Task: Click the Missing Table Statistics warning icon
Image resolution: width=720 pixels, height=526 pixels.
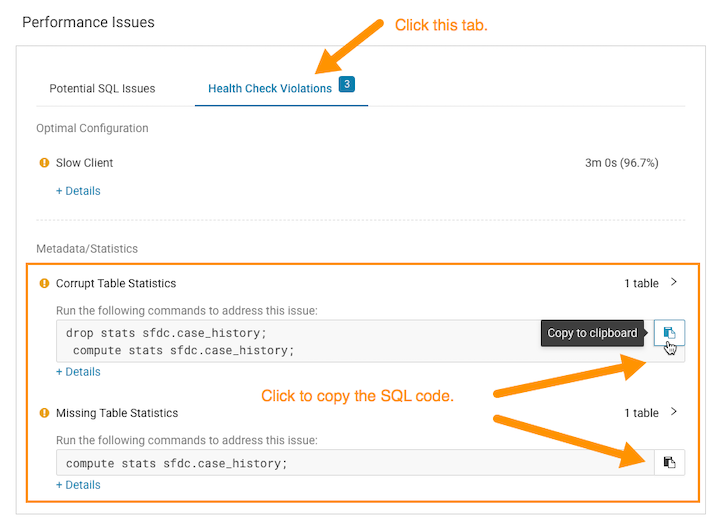Action: pos(44,413)
